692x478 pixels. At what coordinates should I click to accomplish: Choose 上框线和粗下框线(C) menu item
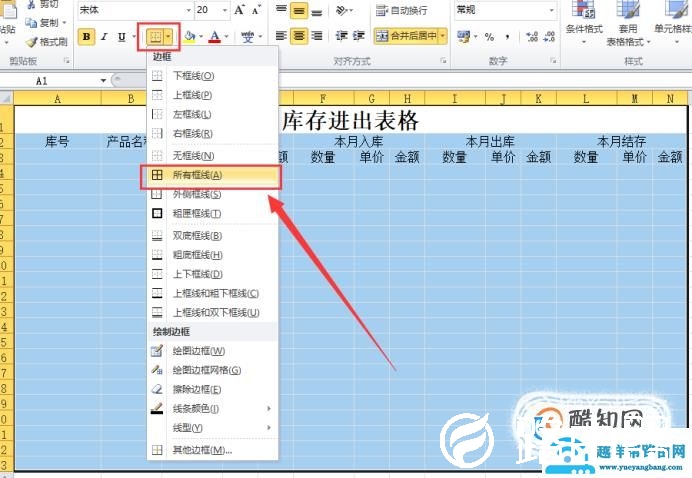[x=213, y=294]
